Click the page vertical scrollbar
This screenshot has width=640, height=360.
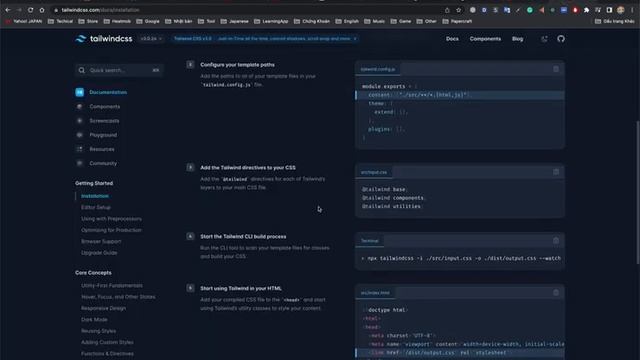coord(638,192)
